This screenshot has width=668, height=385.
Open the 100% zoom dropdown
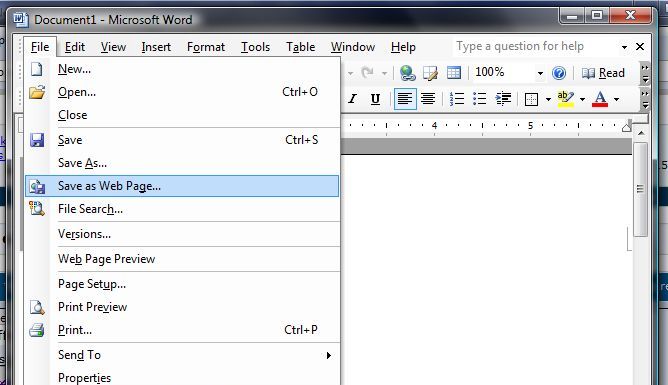point(540,73)
